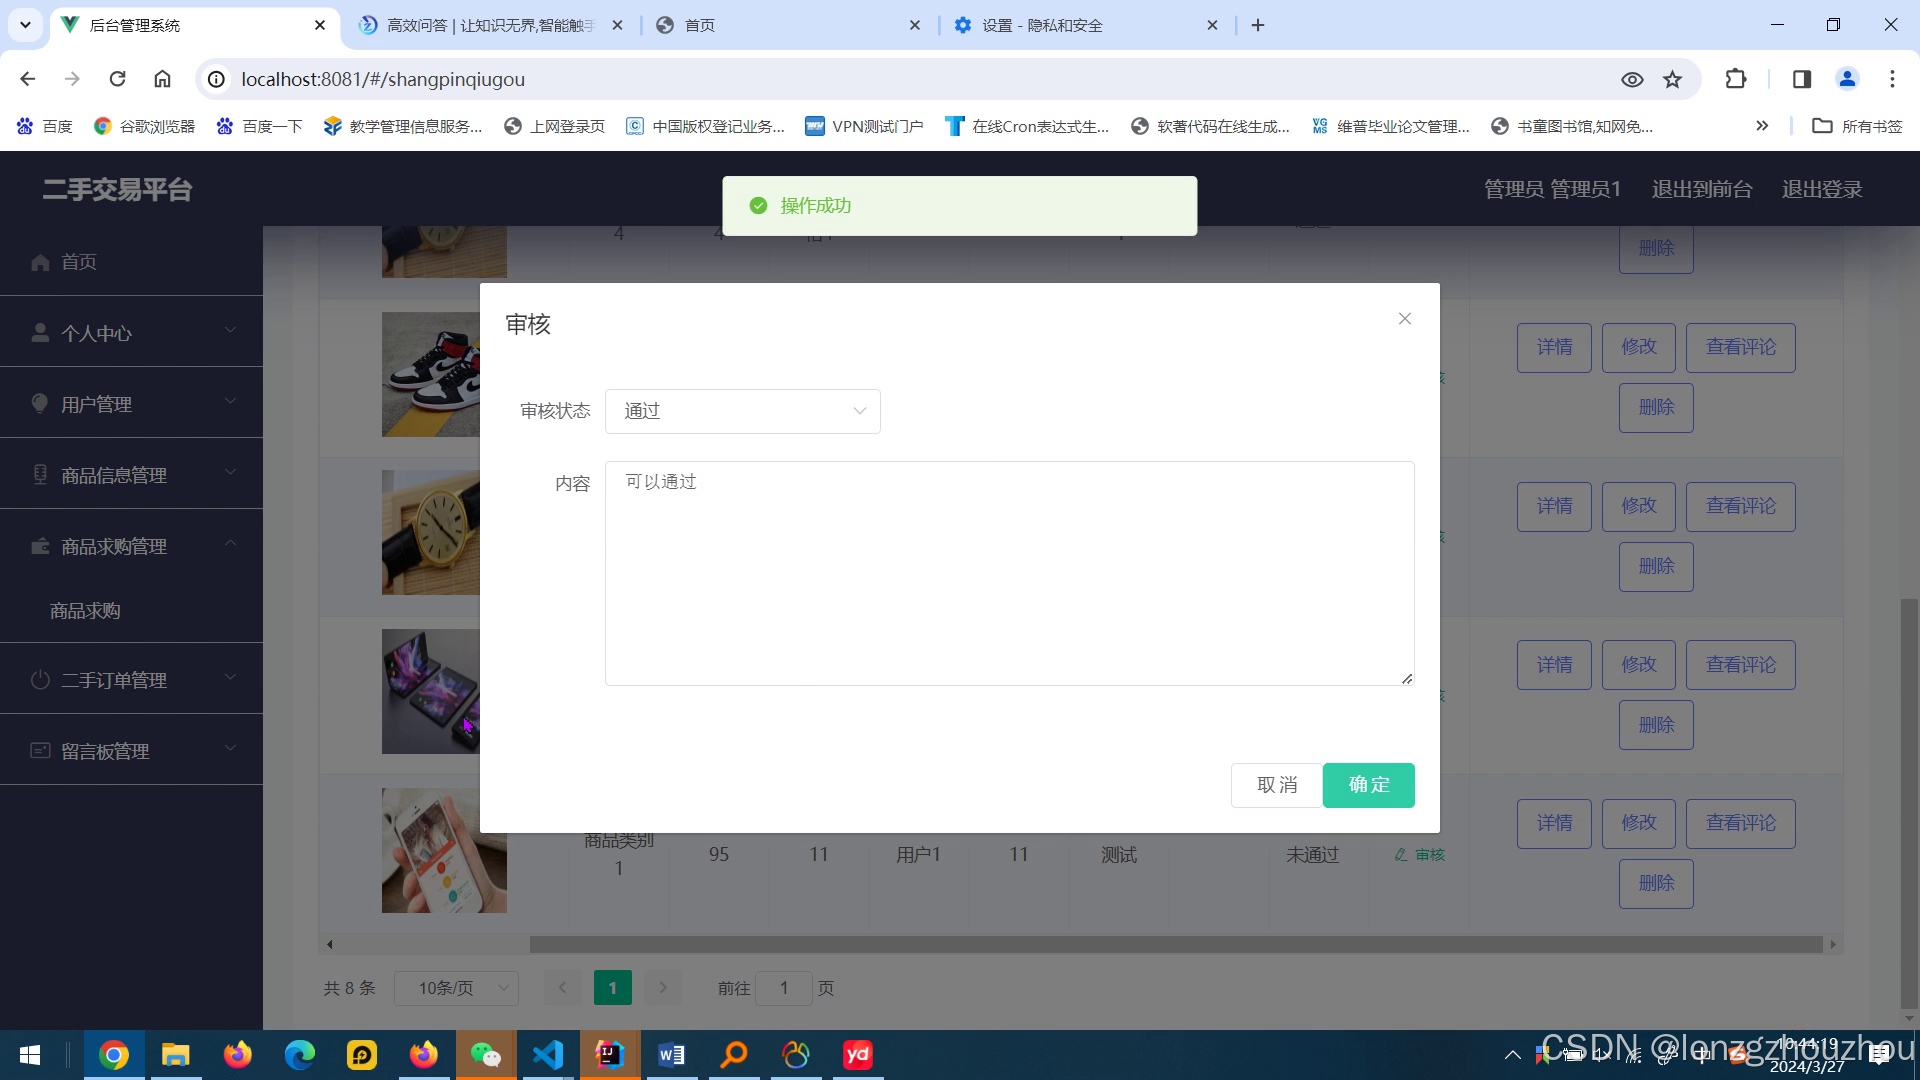This screenshot has height=1080, width=1920.
Task: Switch to the 设置 - 隐私和安全 tab
Action: (1041, 25)
